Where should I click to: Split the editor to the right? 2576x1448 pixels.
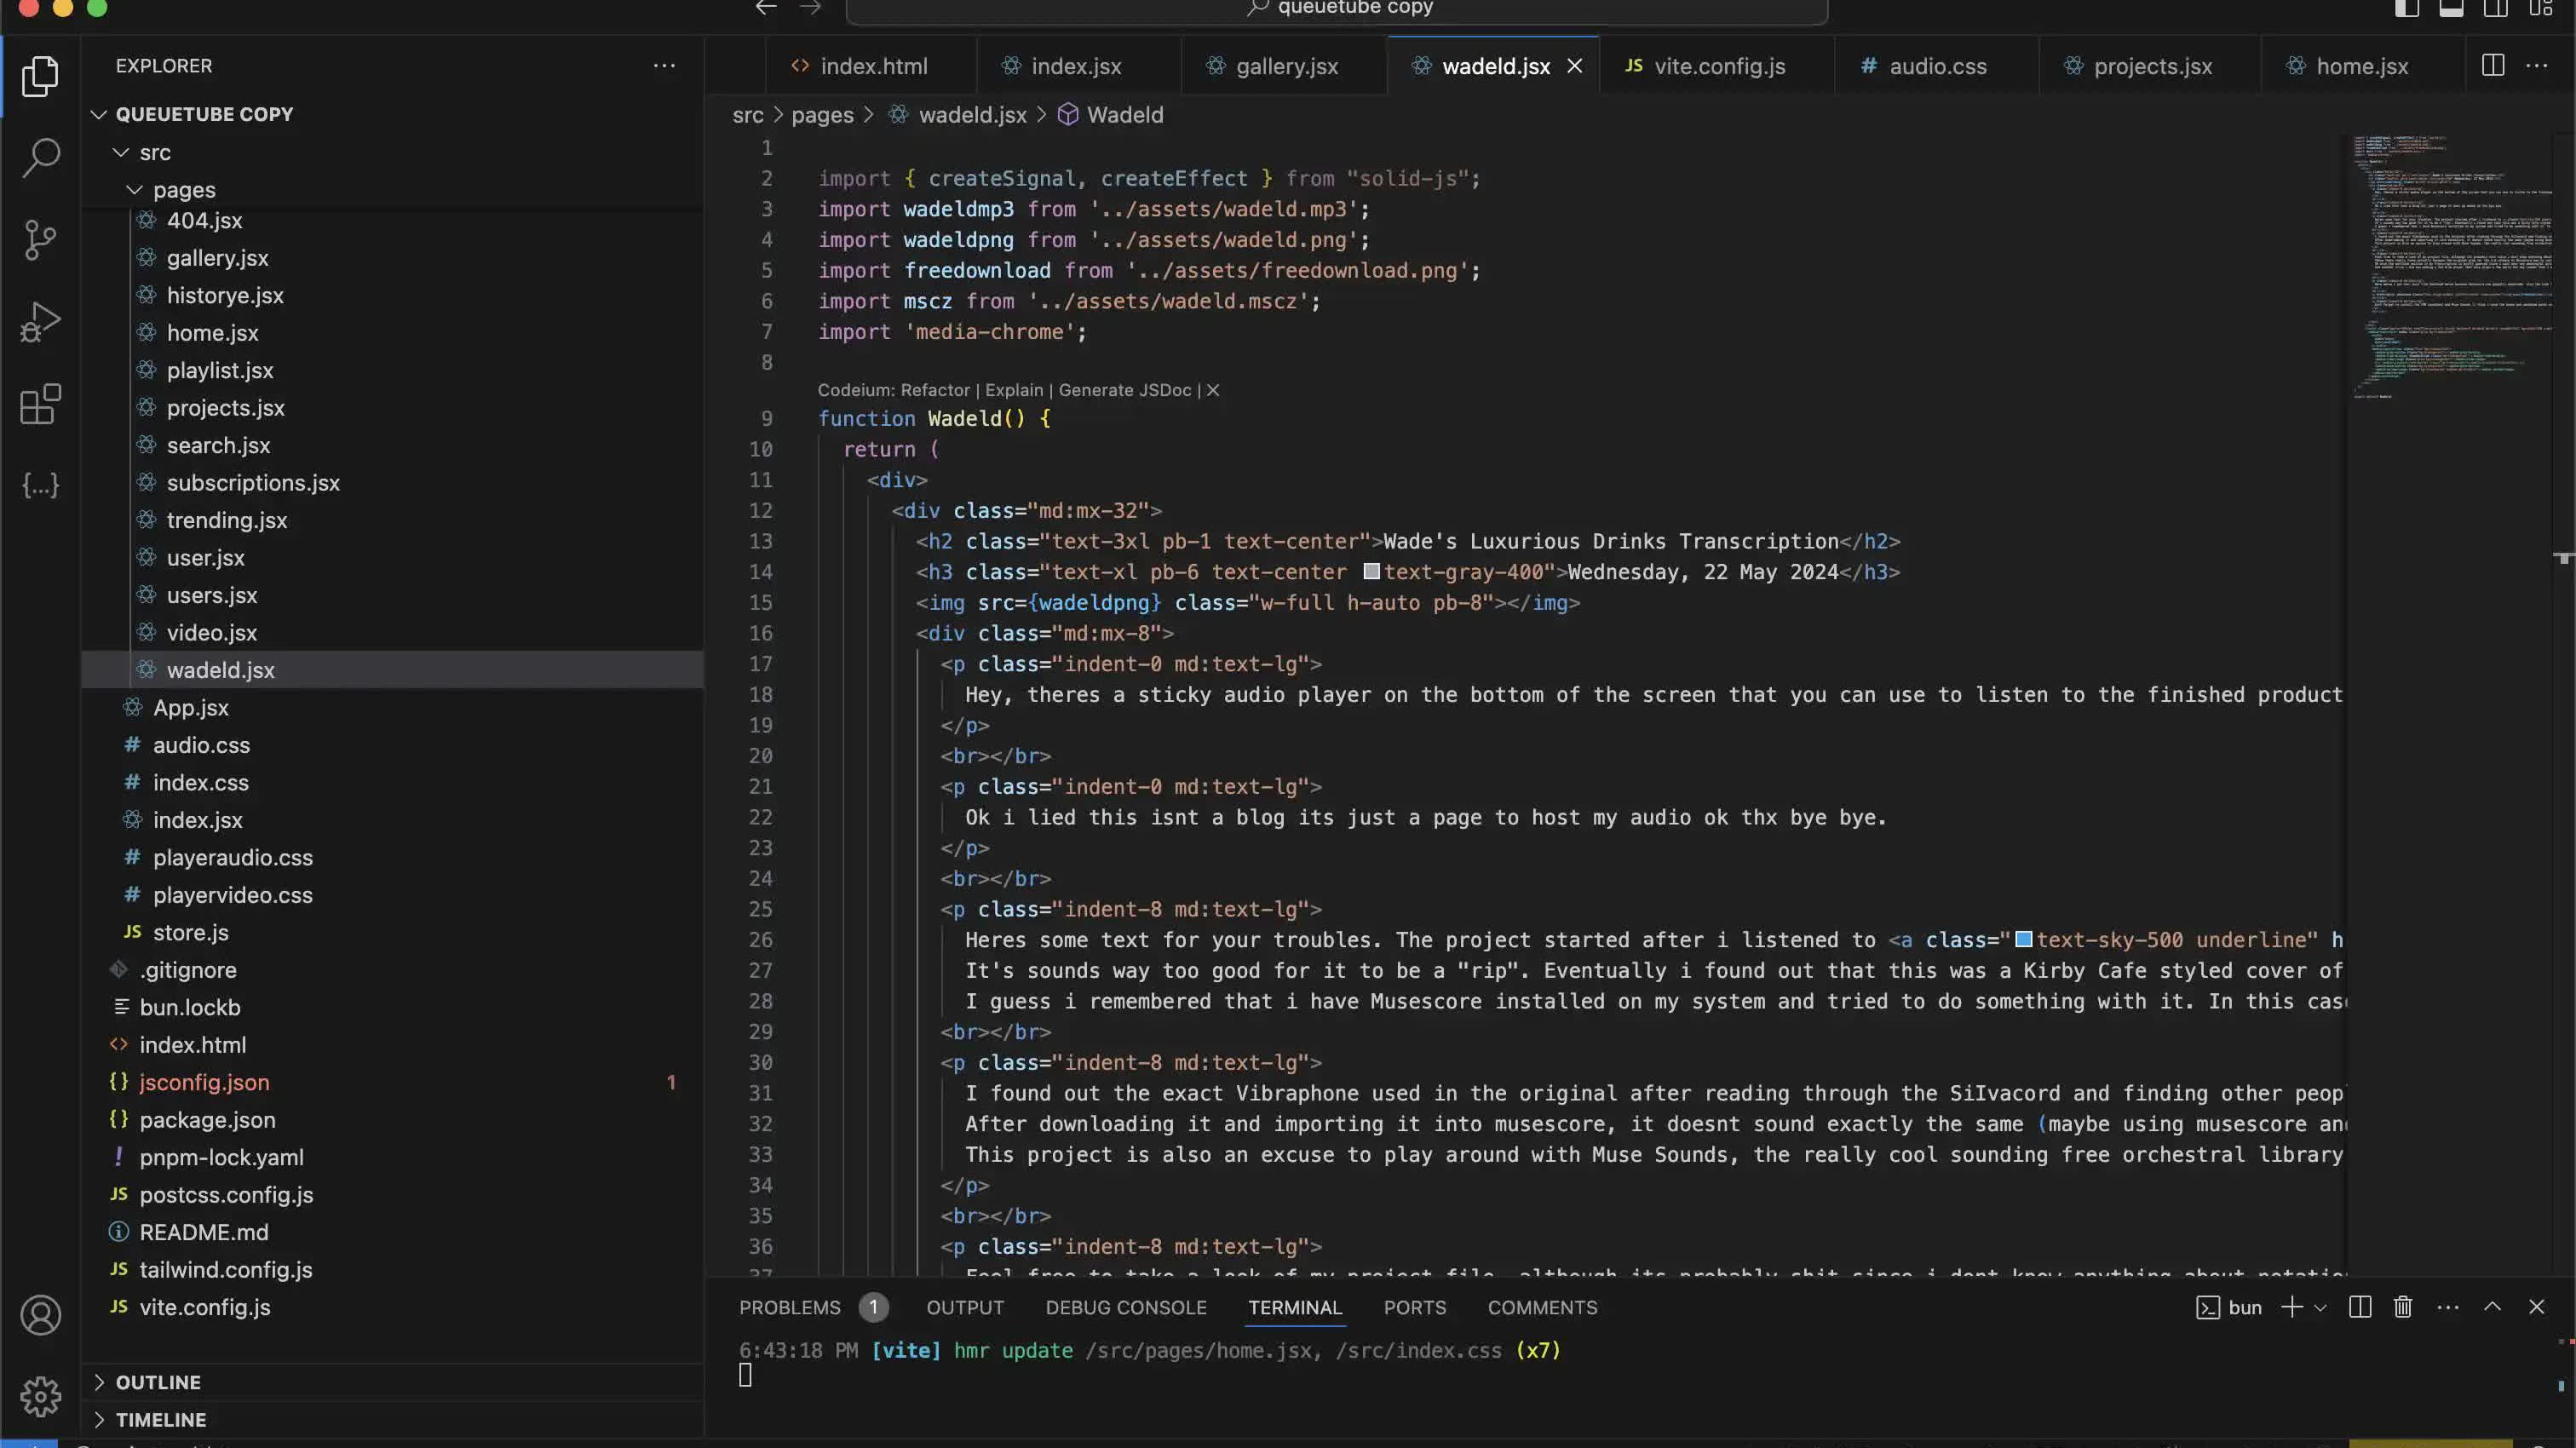(2493, 66)
